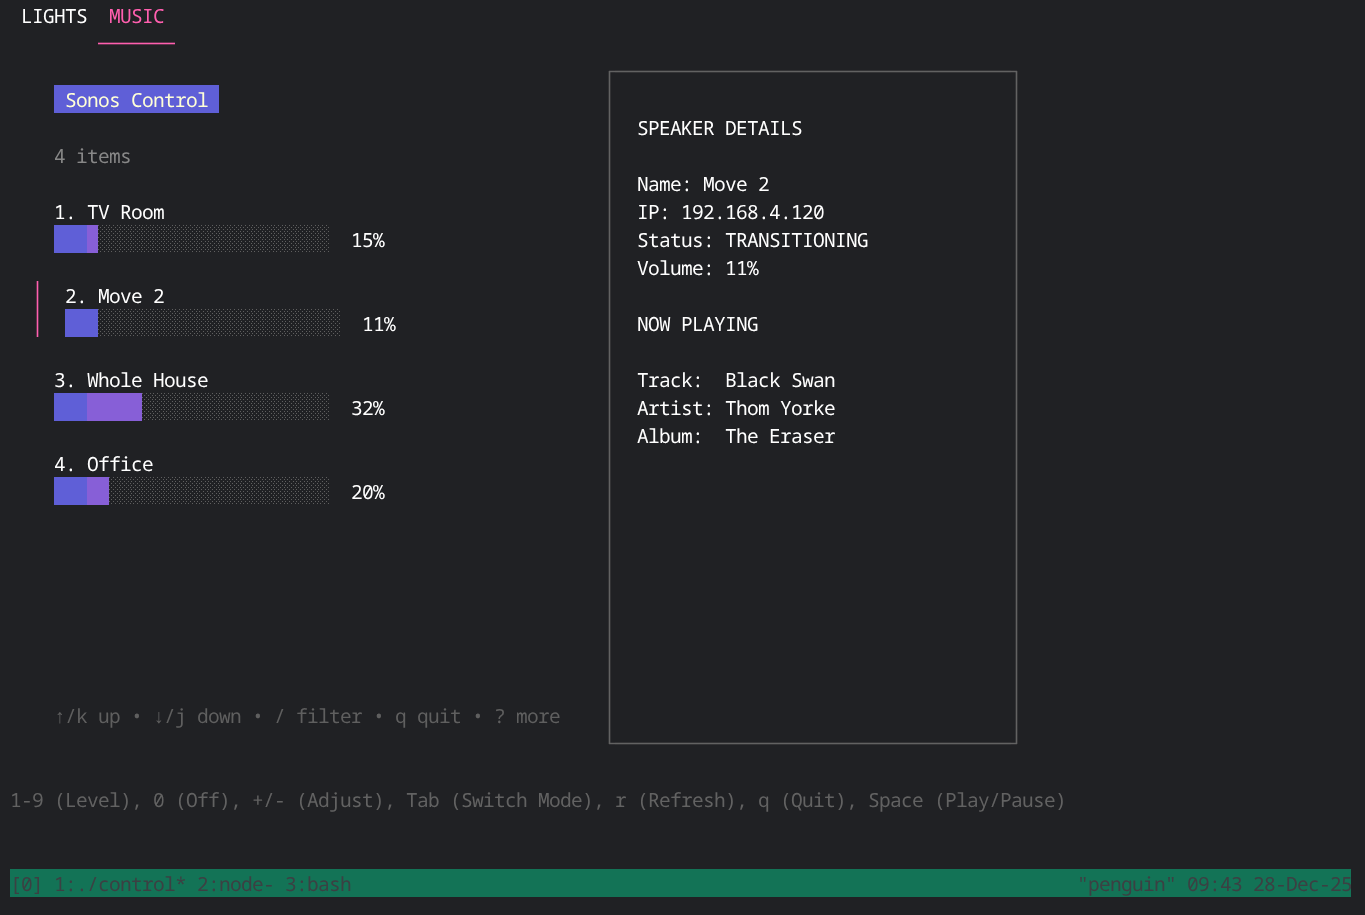Click the IP address 192.168.4.120
This screenshot has width=1365, height=915.
click(x=753, y=212)
